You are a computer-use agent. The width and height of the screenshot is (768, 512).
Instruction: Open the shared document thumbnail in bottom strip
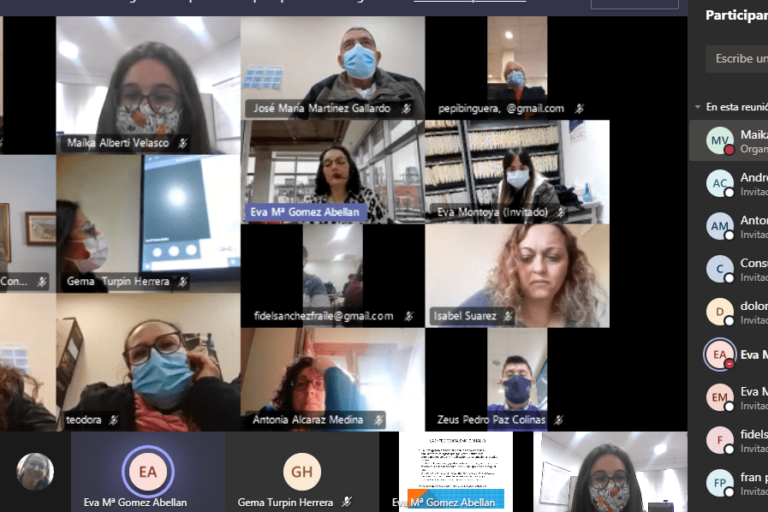456,472
